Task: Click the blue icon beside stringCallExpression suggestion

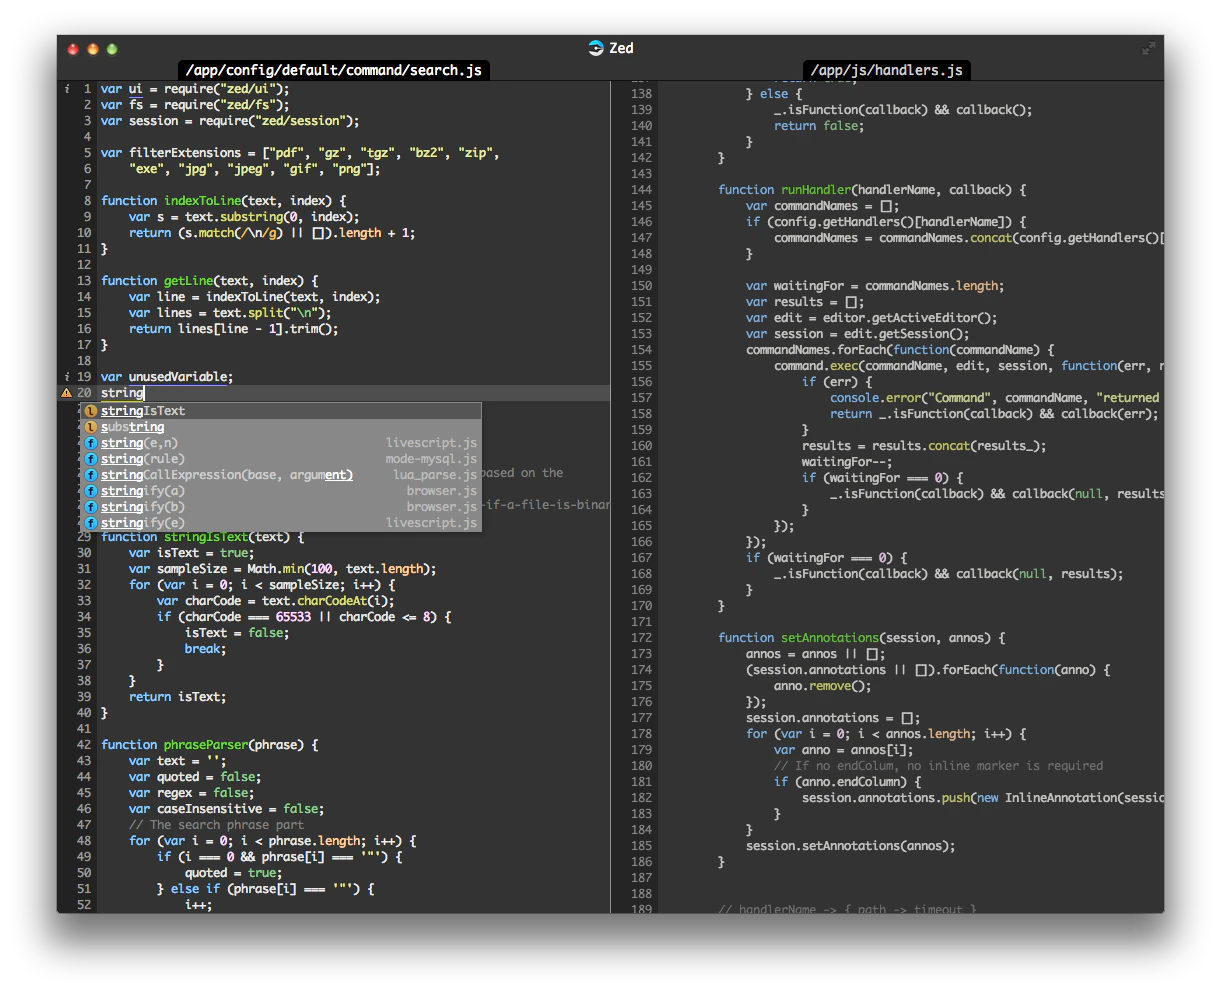Action: coord(91,475)
